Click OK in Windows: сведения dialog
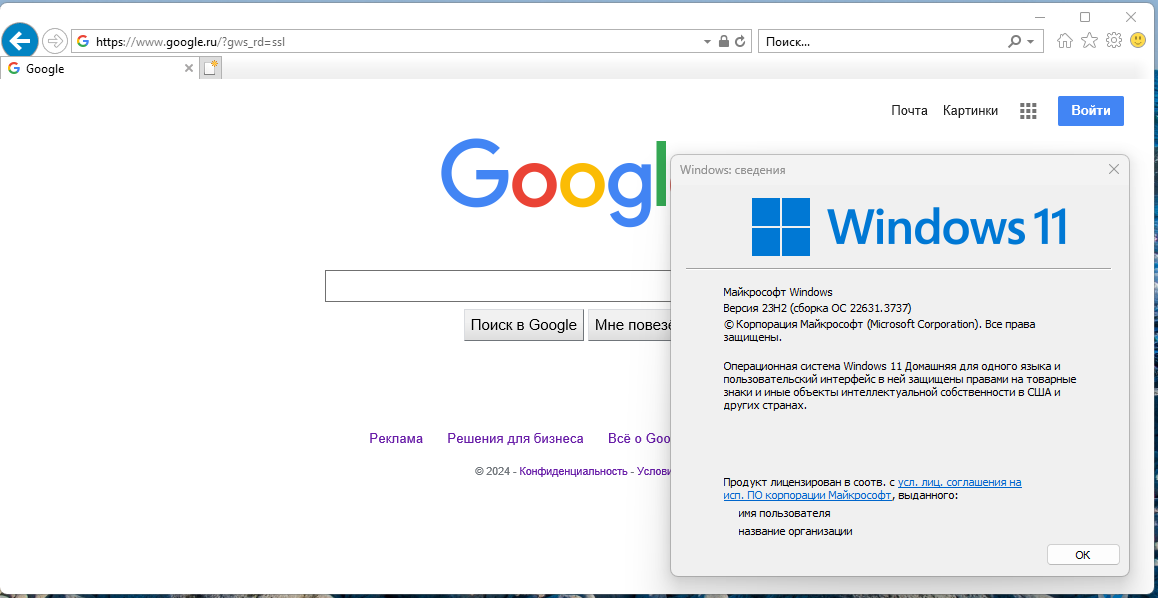 pyautogui.click(x=1083, y=555)
